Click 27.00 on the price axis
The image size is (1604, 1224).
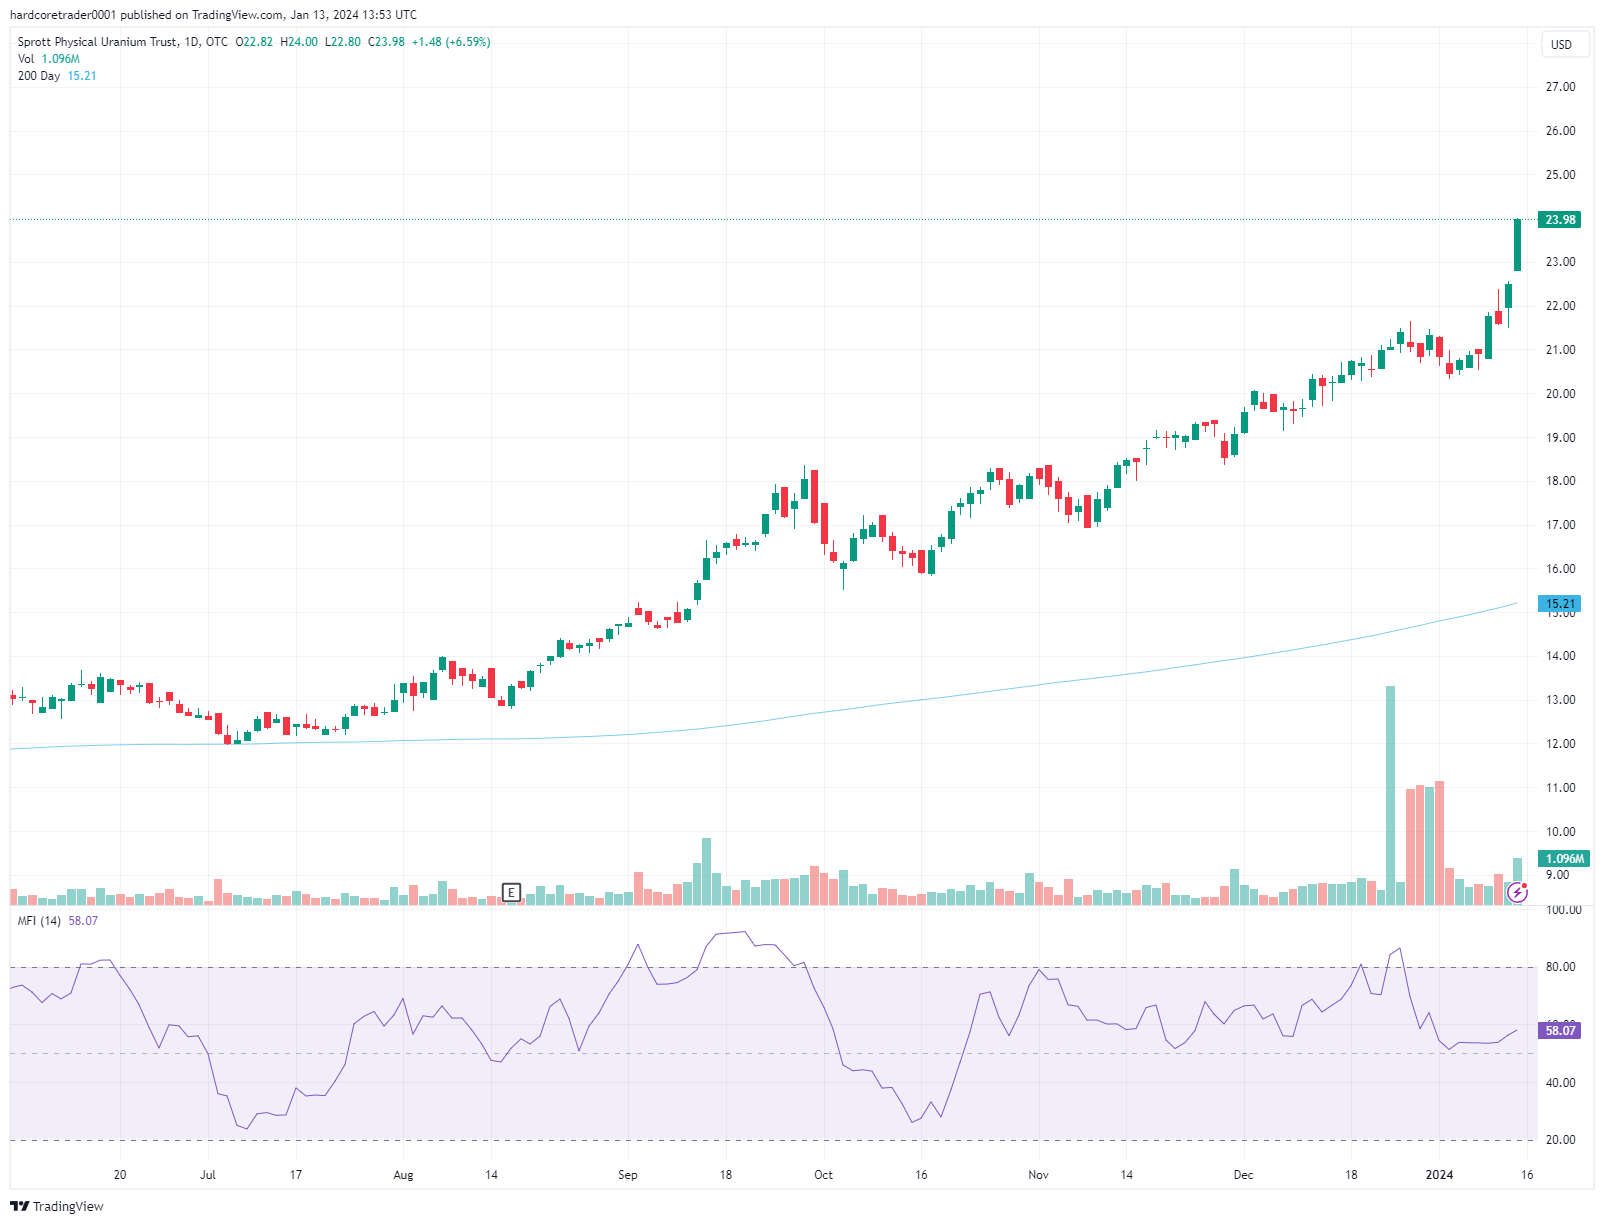point(1560,87)
